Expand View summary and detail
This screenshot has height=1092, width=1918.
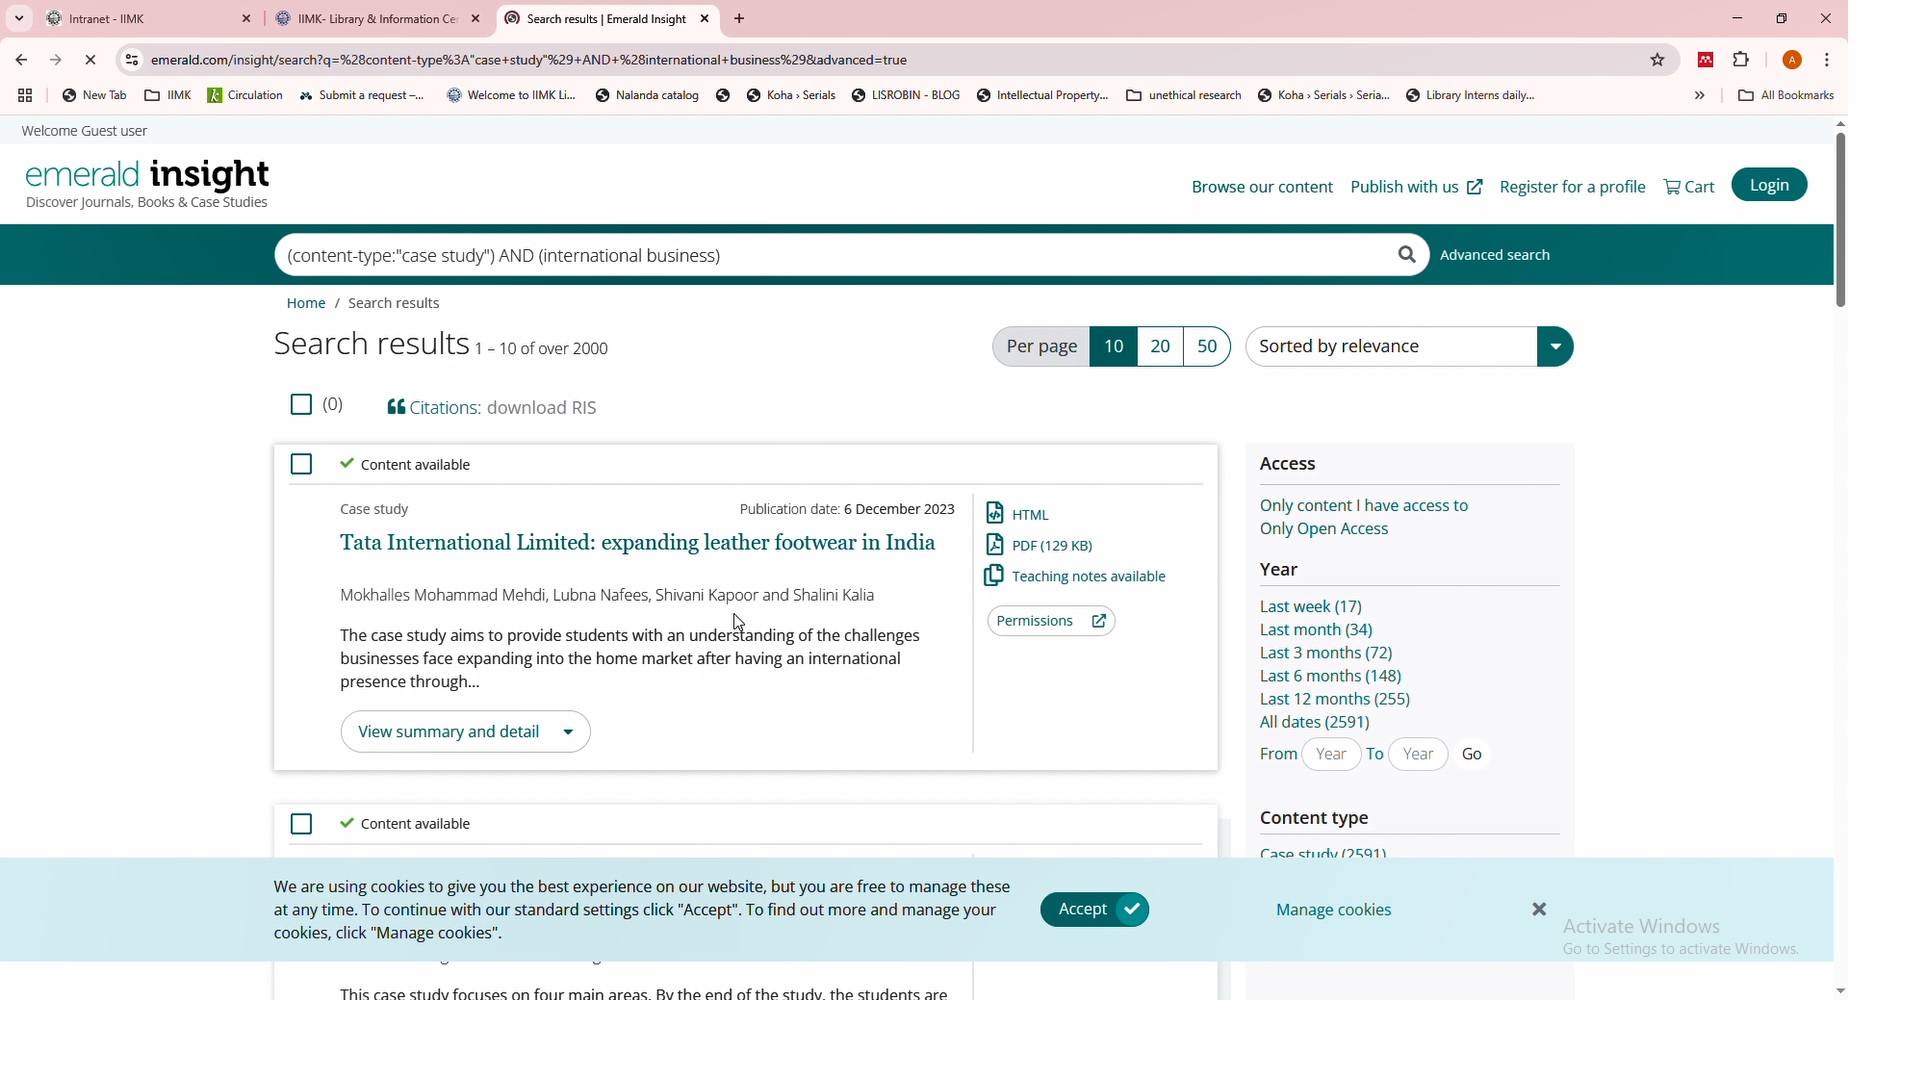click(465, 732)
